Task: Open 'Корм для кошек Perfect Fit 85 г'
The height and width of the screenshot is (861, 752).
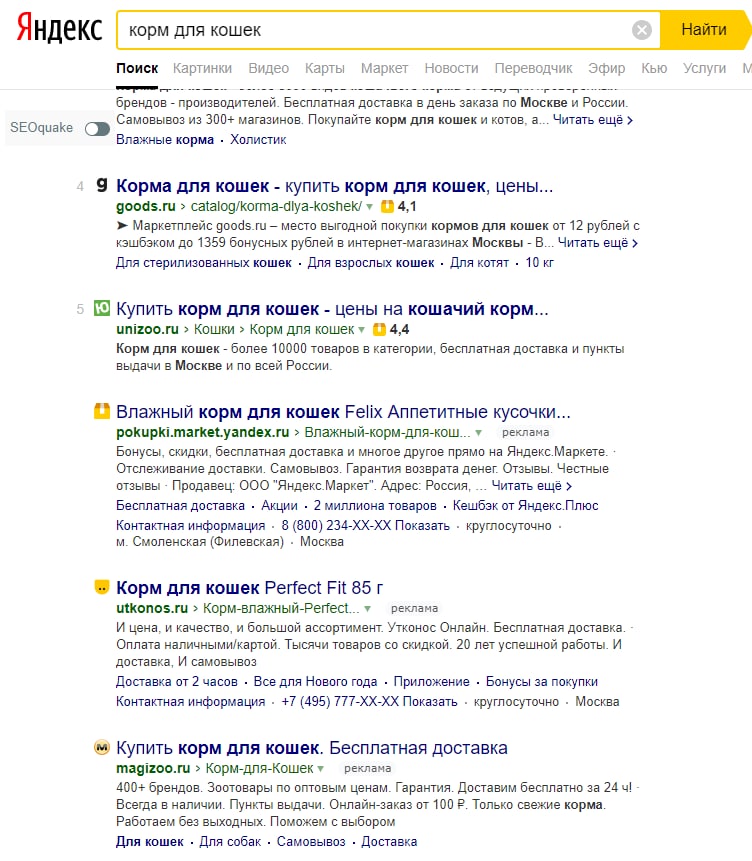Action: click(249, 588)
